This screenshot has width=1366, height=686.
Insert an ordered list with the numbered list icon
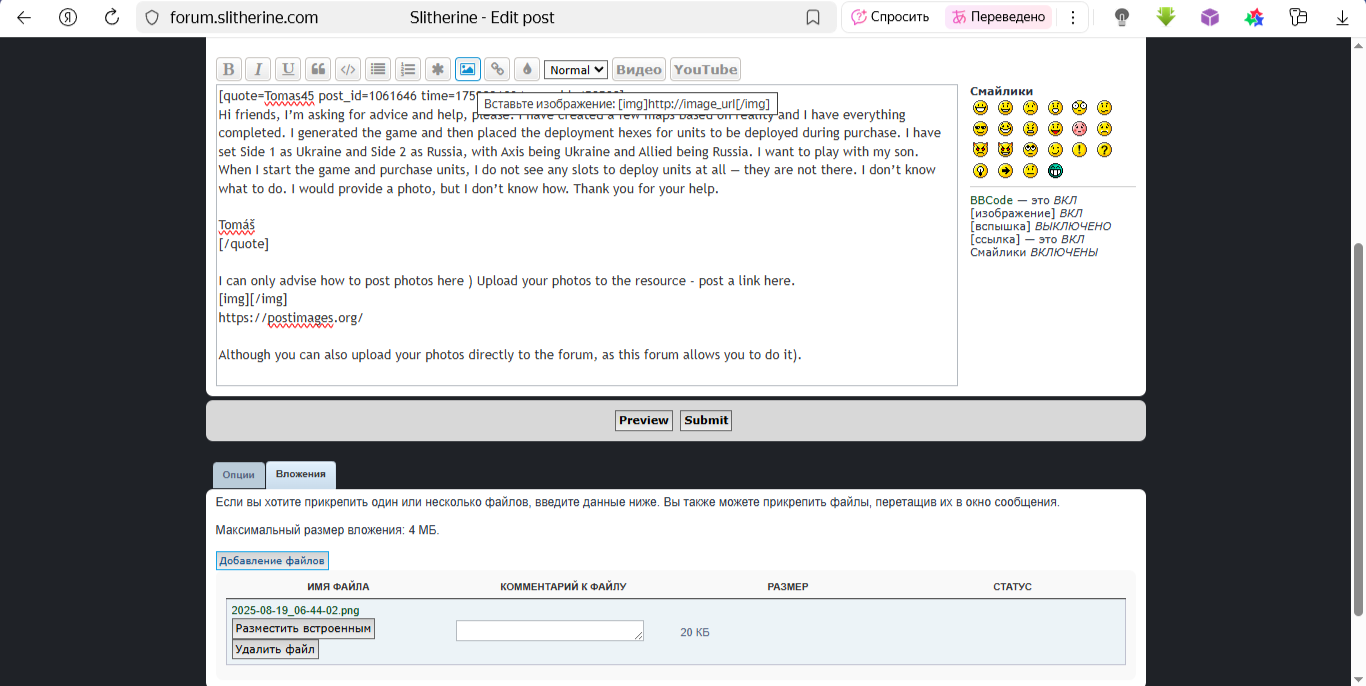pos(407,69)
